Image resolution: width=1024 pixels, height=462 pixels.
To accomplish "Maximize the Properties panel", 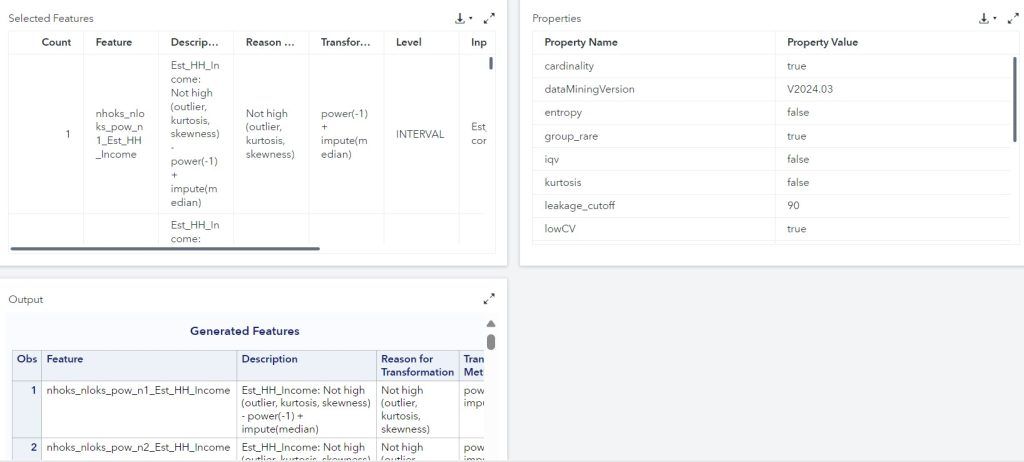I will 1013,18.
